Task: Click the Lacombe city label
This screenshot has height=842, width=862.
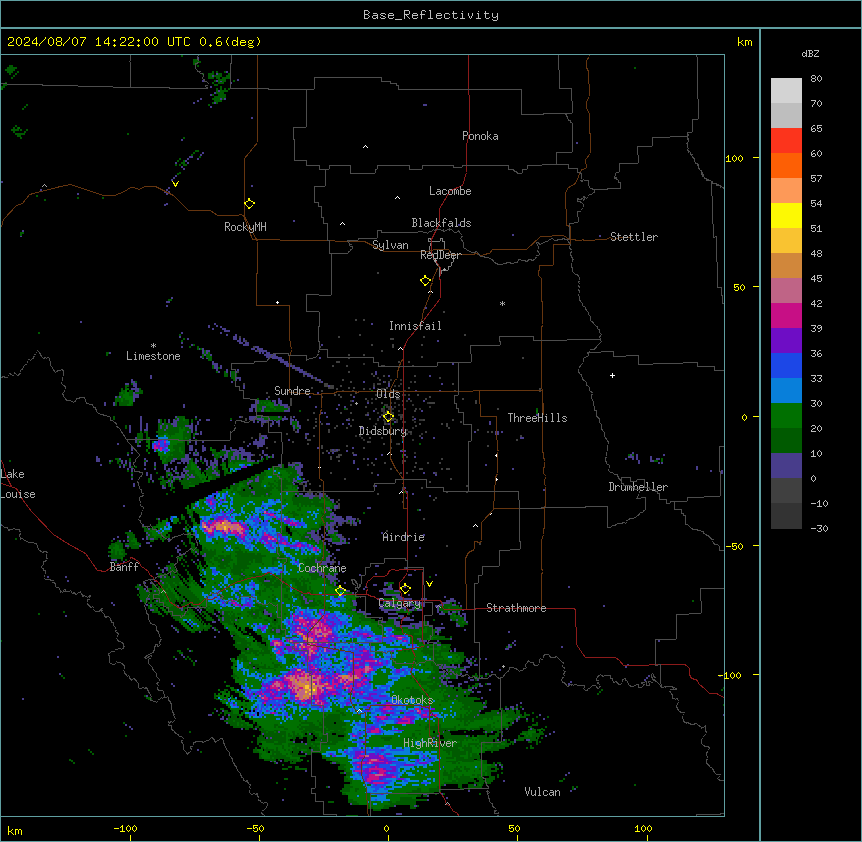Action: coord(450,191)
